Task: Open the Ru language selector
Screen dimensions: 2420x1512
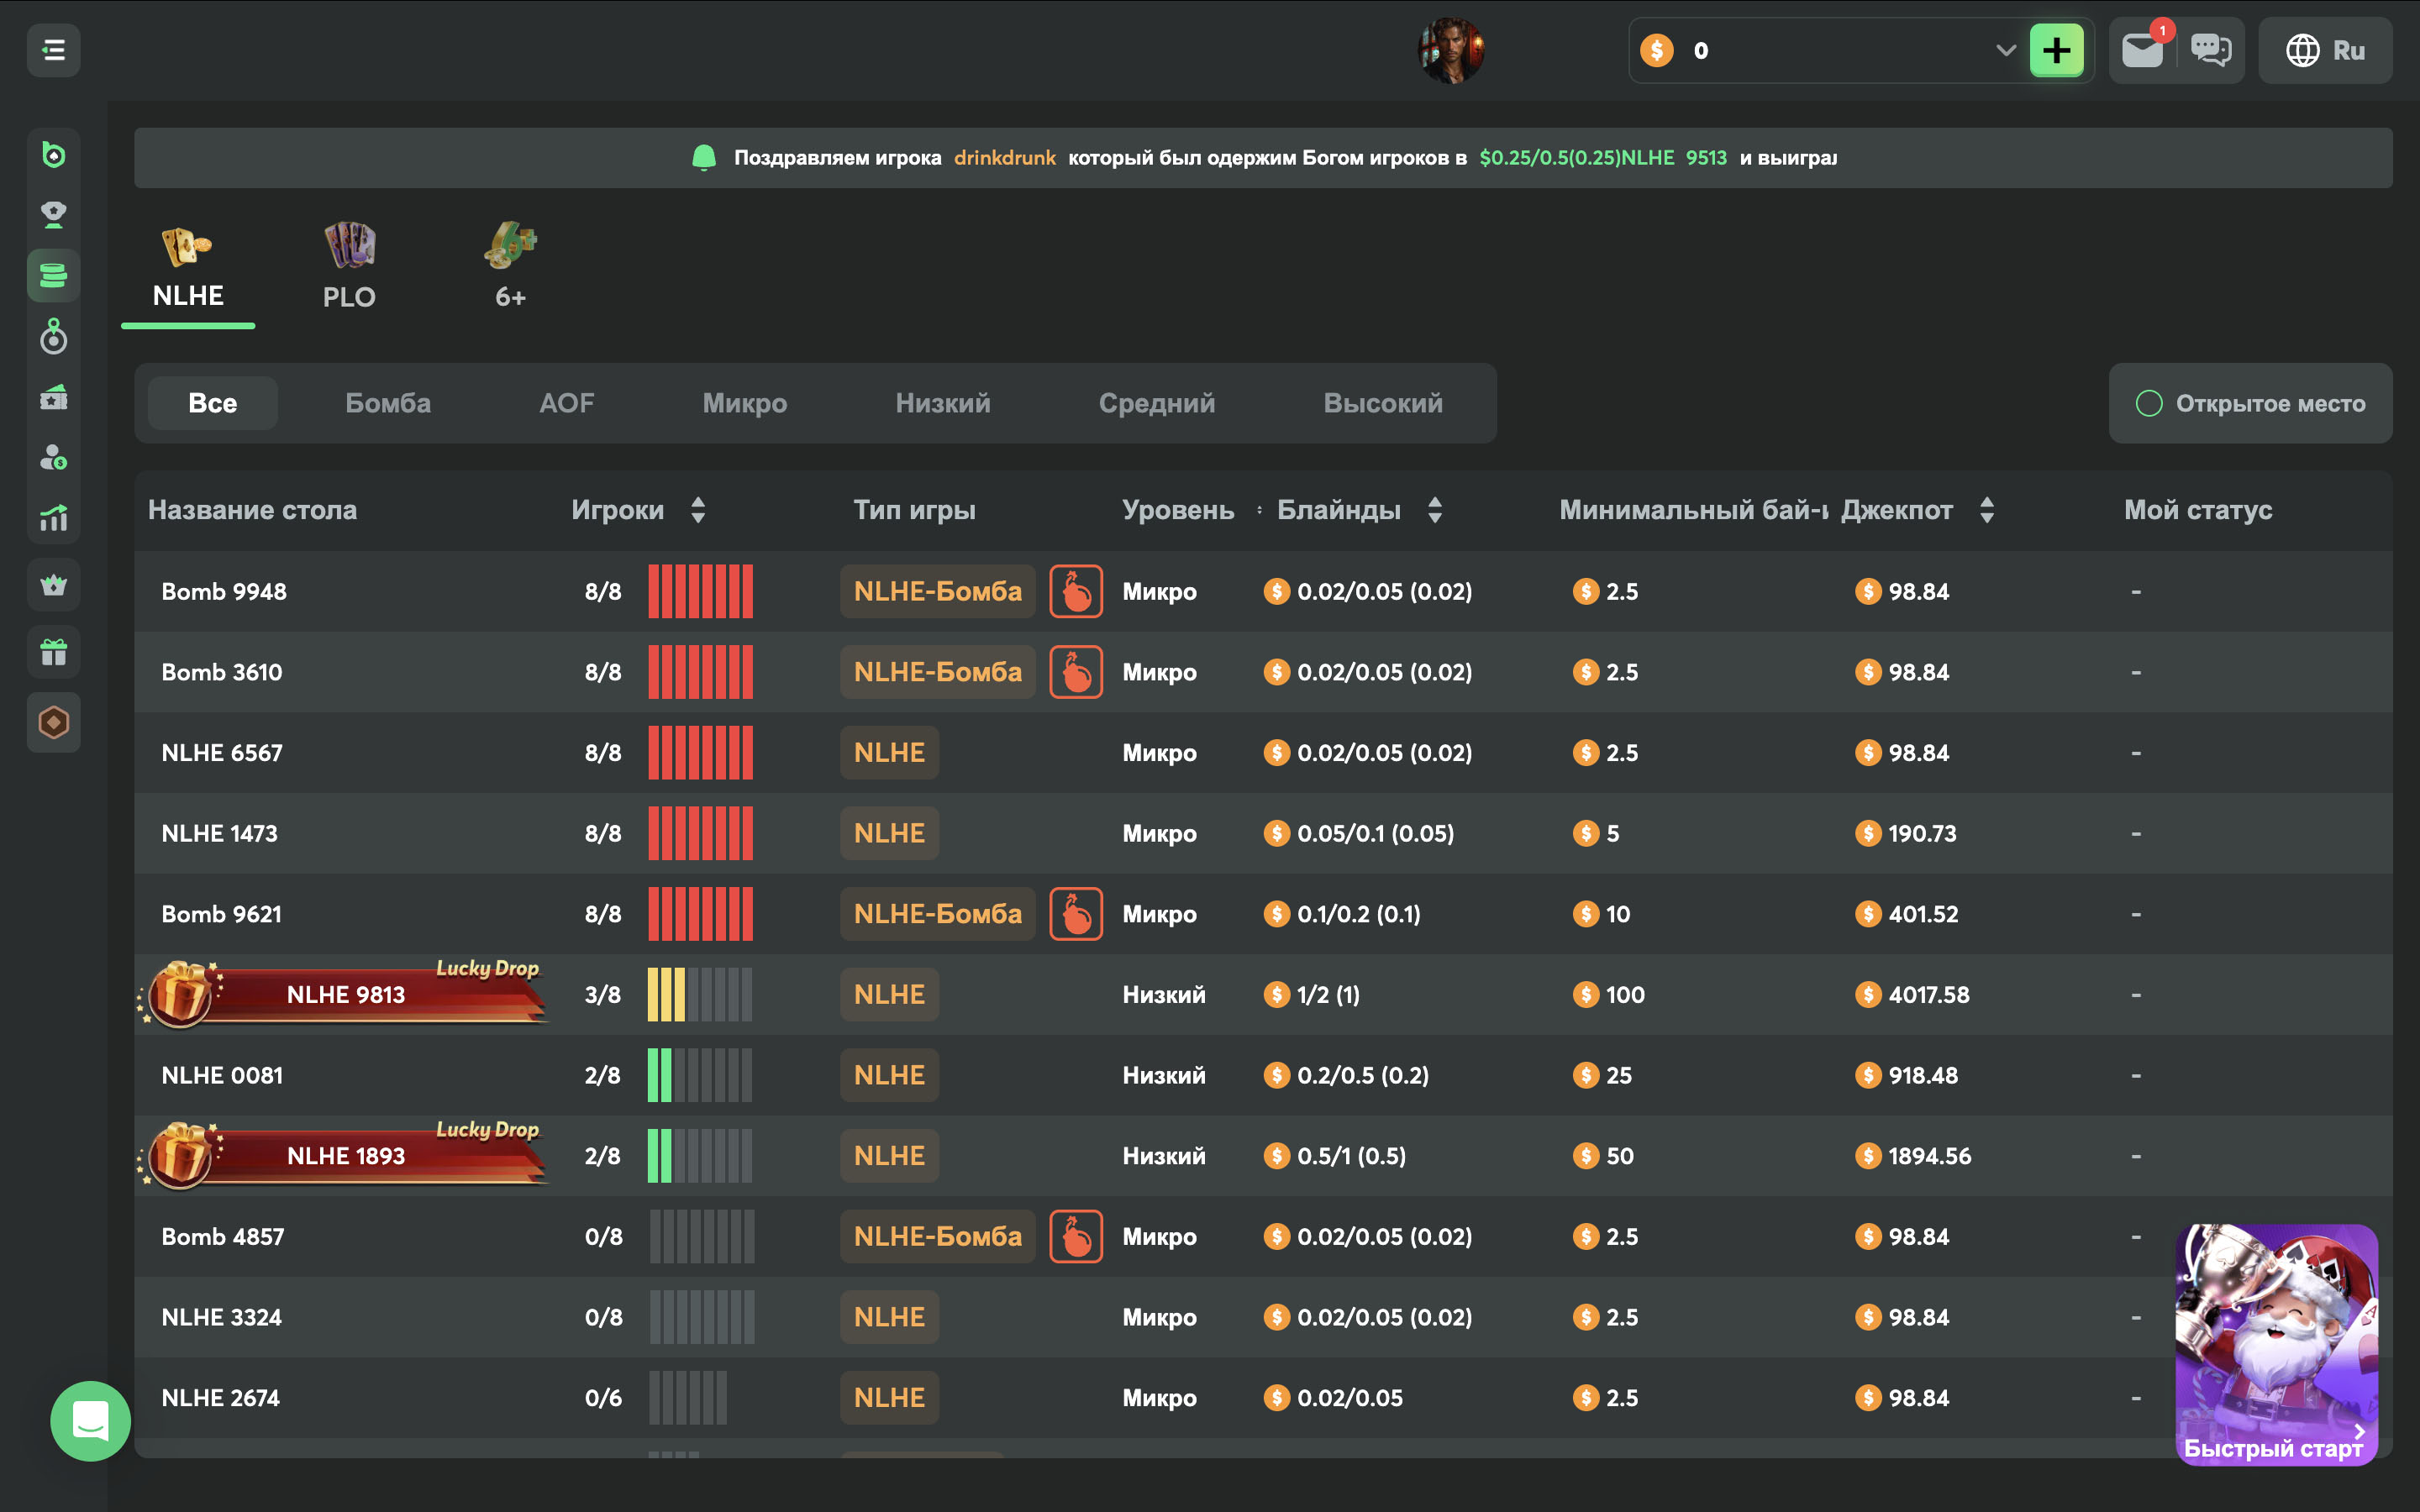Action: pyautogui.click(x=2325, y=50)
